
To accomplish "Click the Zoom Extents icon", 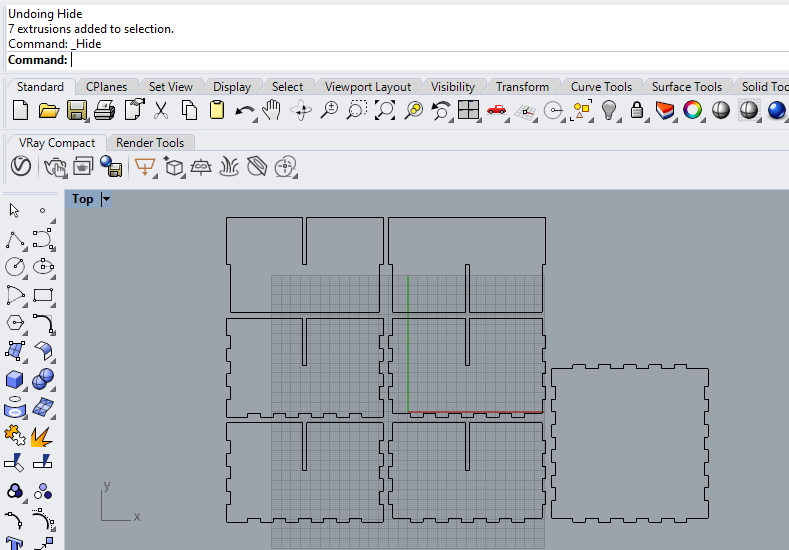I will pos(385,110).
